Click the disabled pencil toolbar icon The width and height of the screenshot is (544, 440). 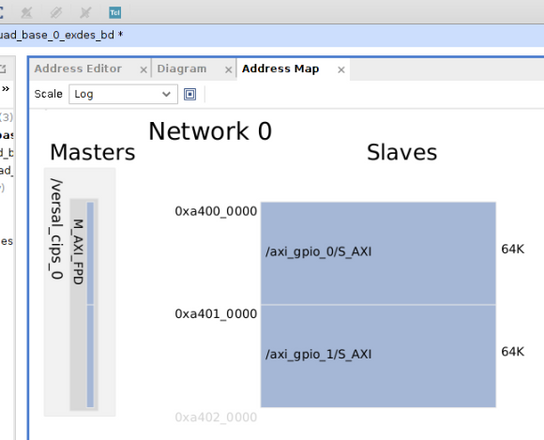click(x=56, y=13)
